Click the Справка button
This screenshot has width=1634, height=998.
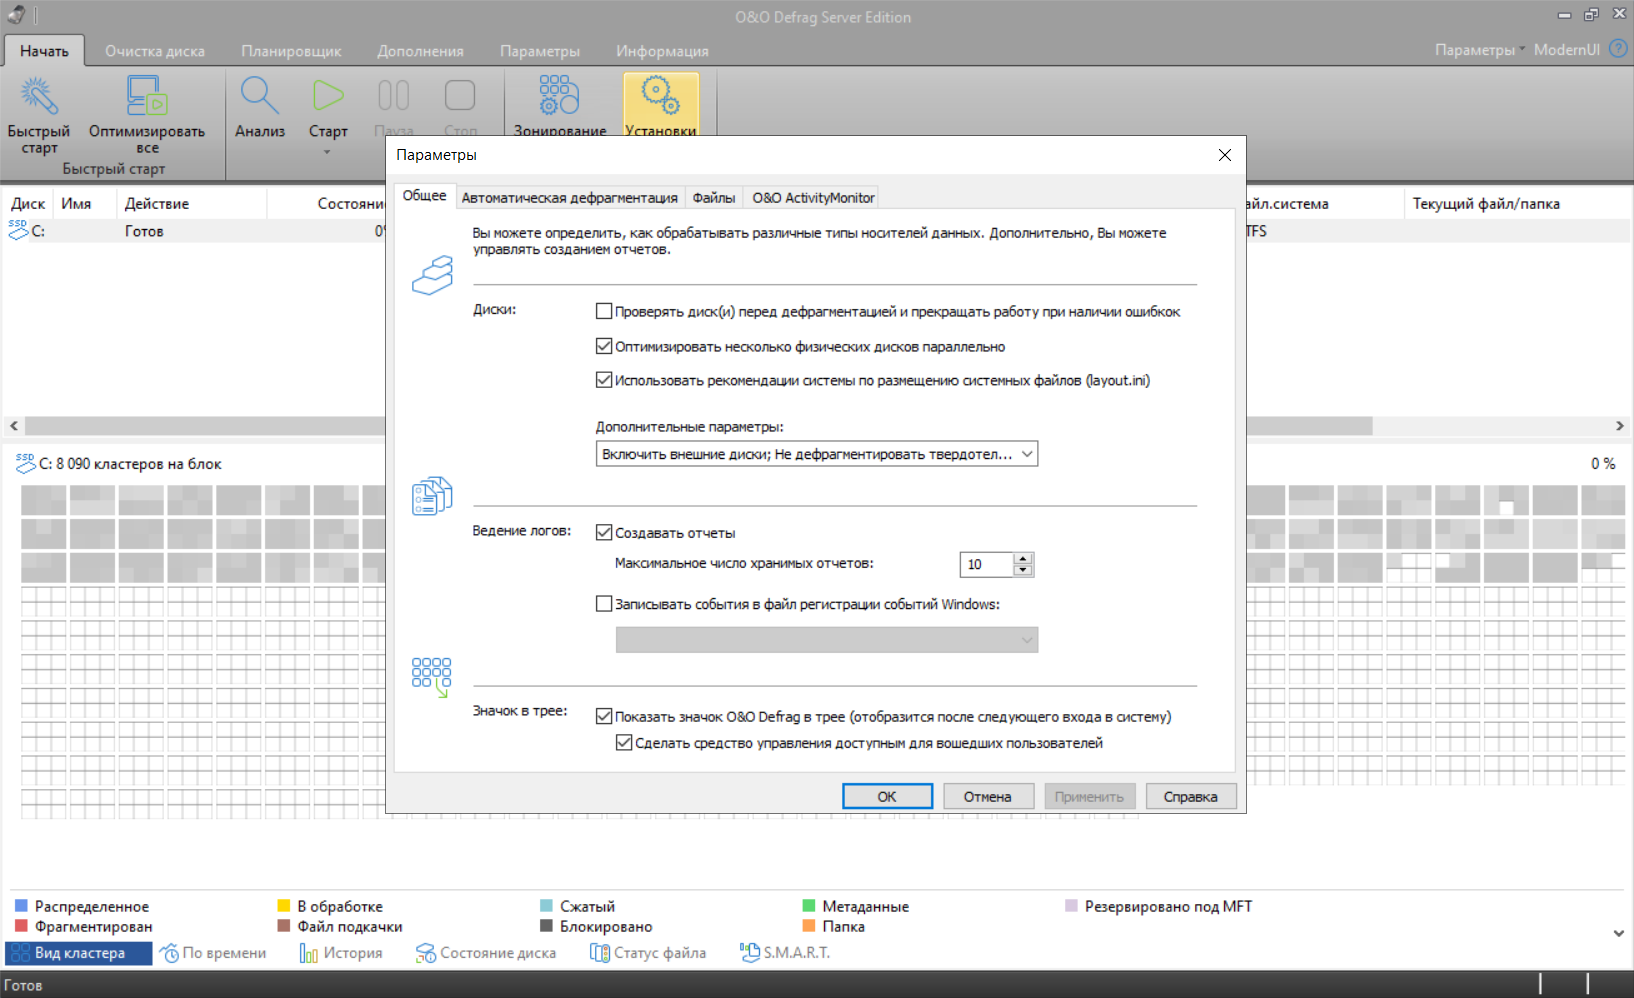(1190, 797)
